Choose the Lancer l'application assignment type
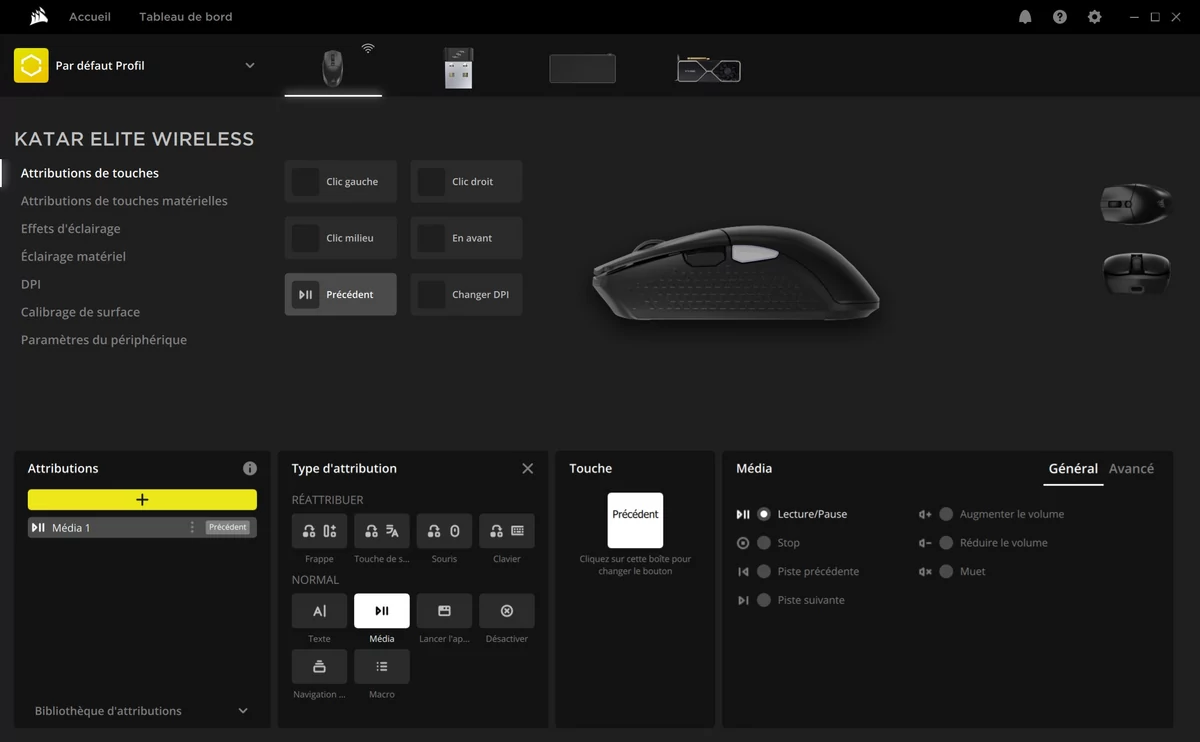 coord(444,611)
